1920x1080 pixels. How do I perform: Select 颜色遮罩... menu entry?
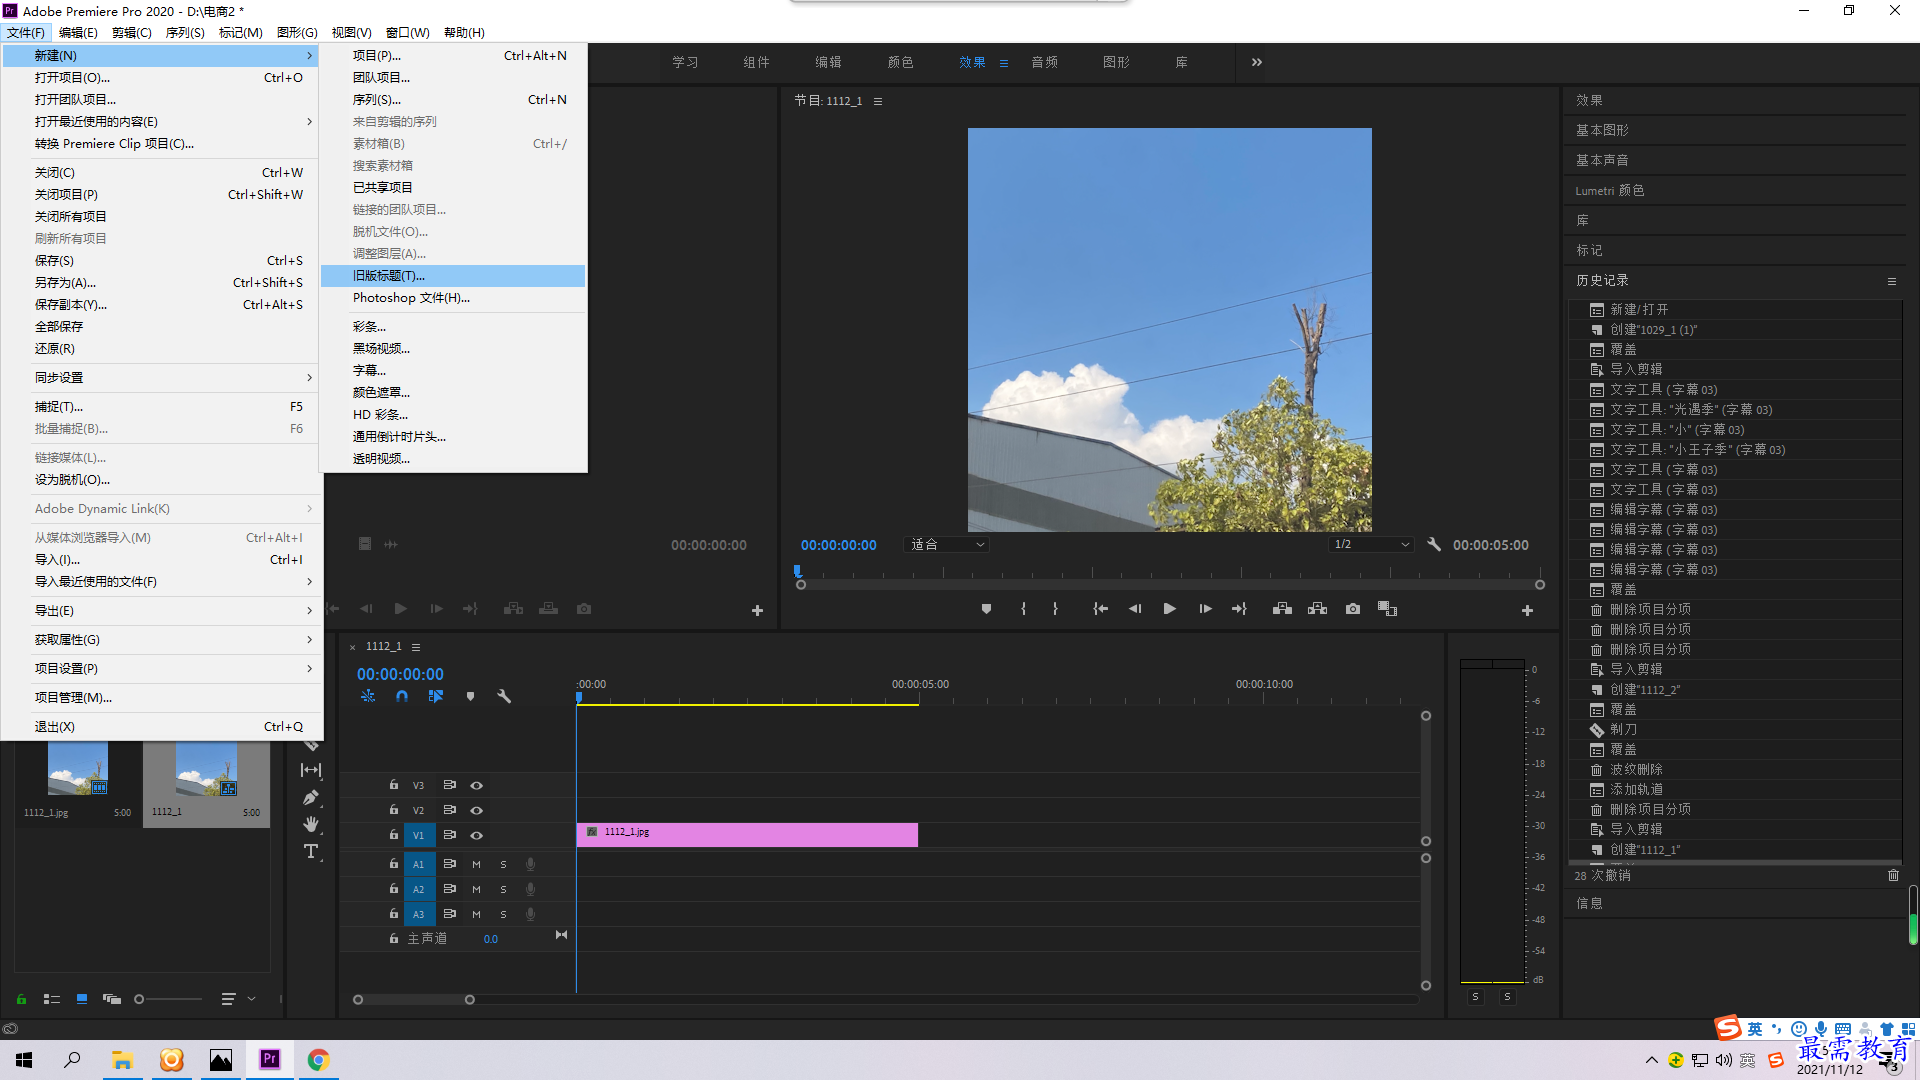(x=453, y=393)
